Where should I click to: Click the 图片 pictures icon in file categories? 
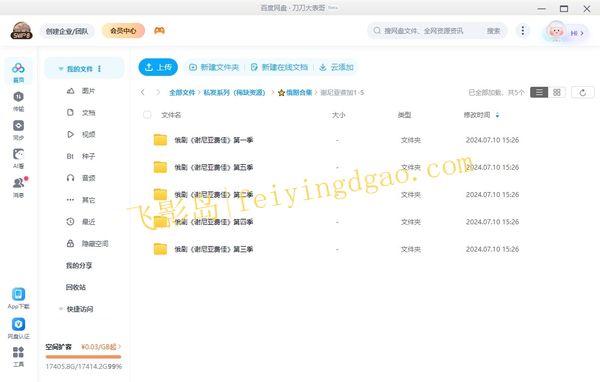[70, 91]
